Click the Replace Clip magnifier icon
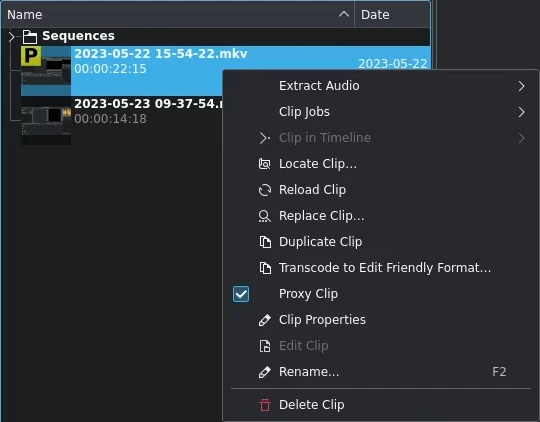The height and width of the screenshot is (422, 540). click(x=264, y=216)
